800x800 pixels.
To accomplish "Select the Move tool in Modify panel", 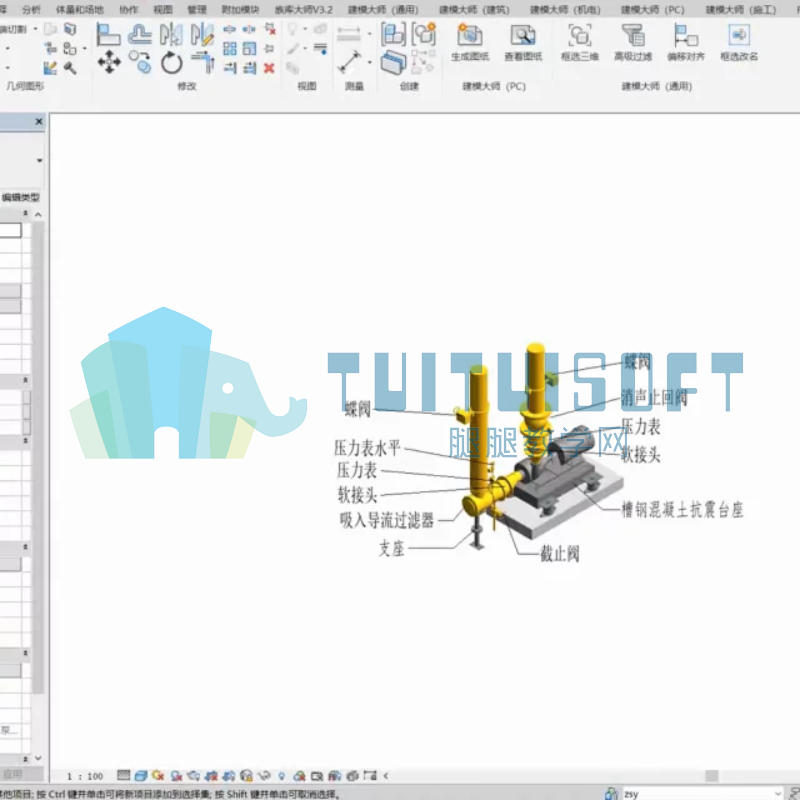I will [109, 63].
